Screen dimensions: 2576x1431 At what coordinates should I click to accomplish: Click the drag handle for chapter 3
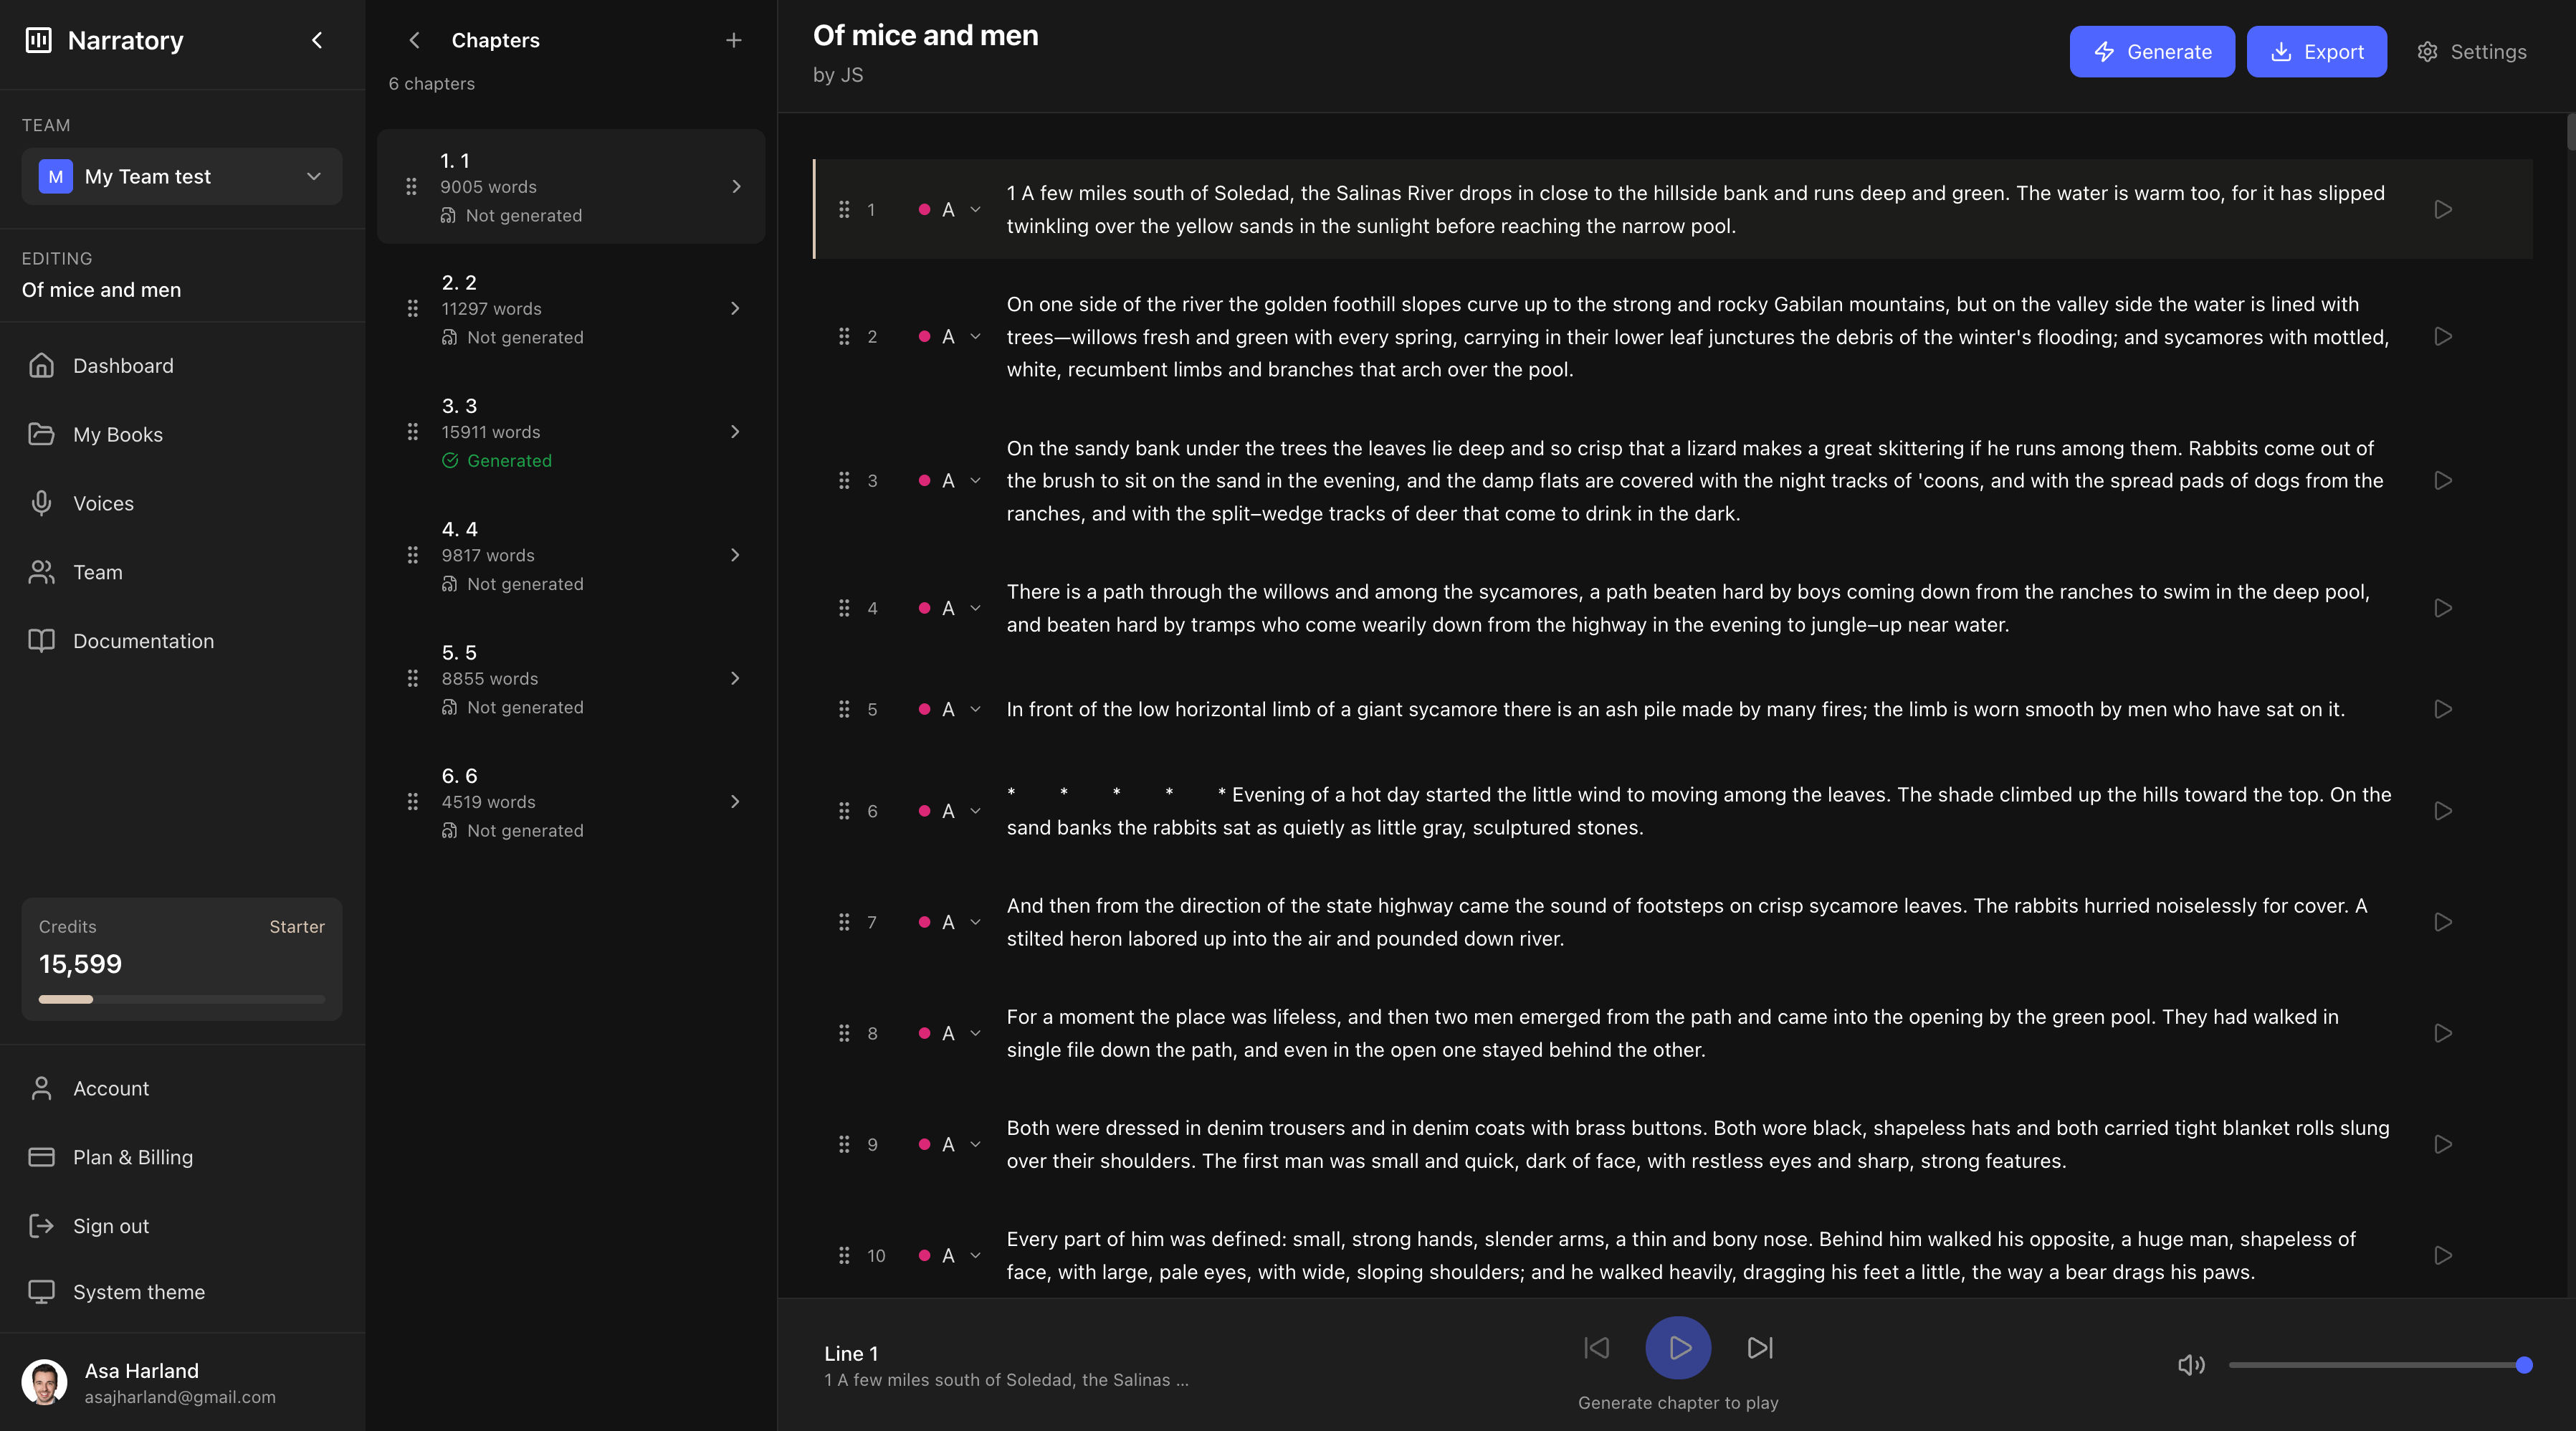[x=412, y=432]
